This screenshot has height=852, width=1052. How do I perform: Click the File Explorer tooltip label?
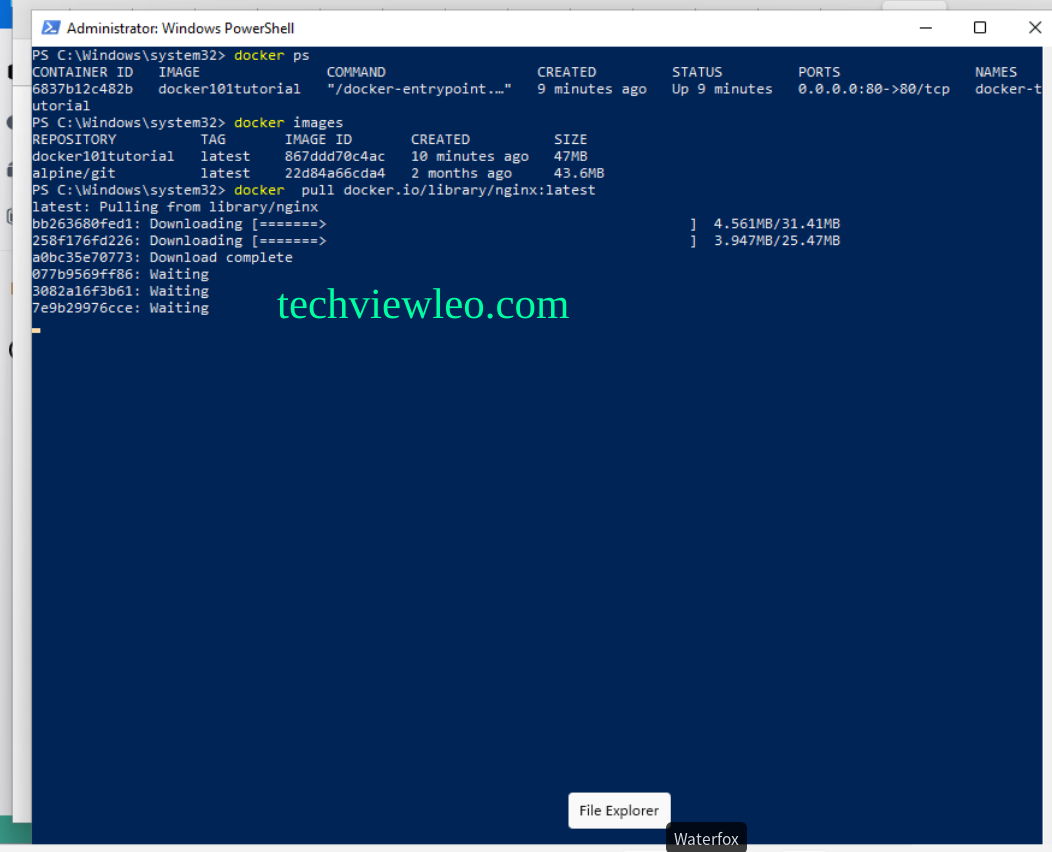coord(619,810)
